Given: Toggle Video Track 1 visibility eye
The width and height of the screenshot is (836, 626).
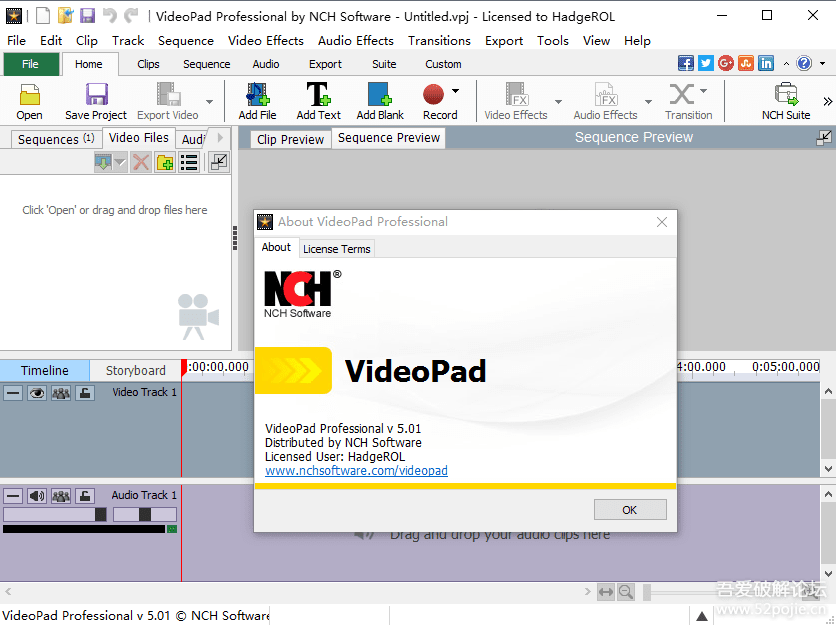Looking at the screenshot, I should (37, 393).
